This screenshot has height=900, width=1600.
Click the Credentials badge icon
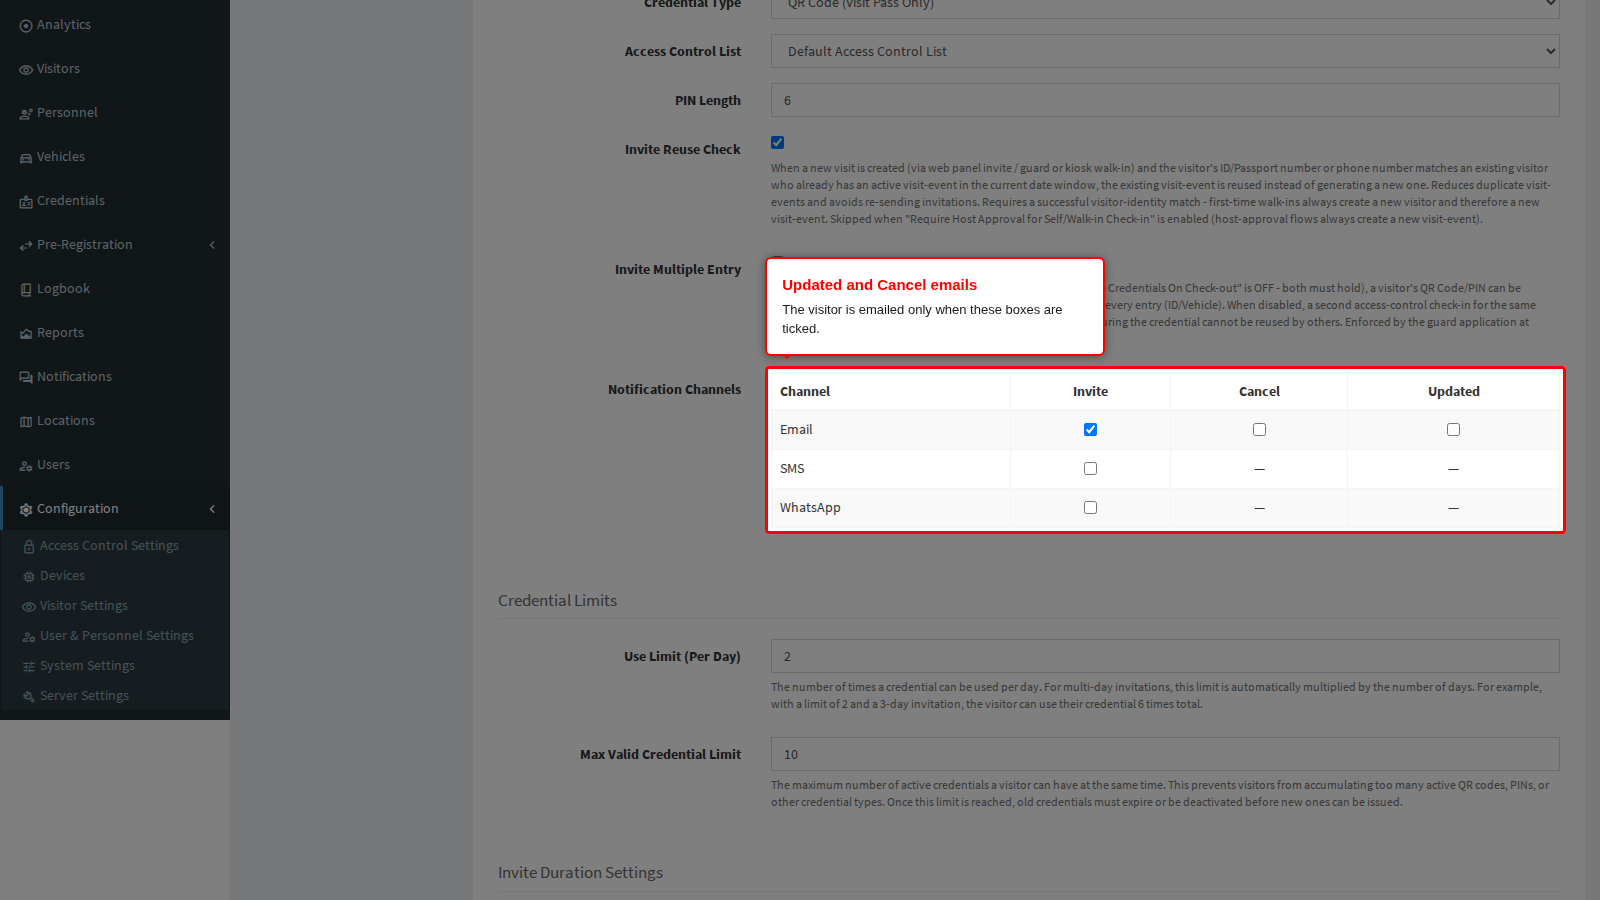click(26, 202)
